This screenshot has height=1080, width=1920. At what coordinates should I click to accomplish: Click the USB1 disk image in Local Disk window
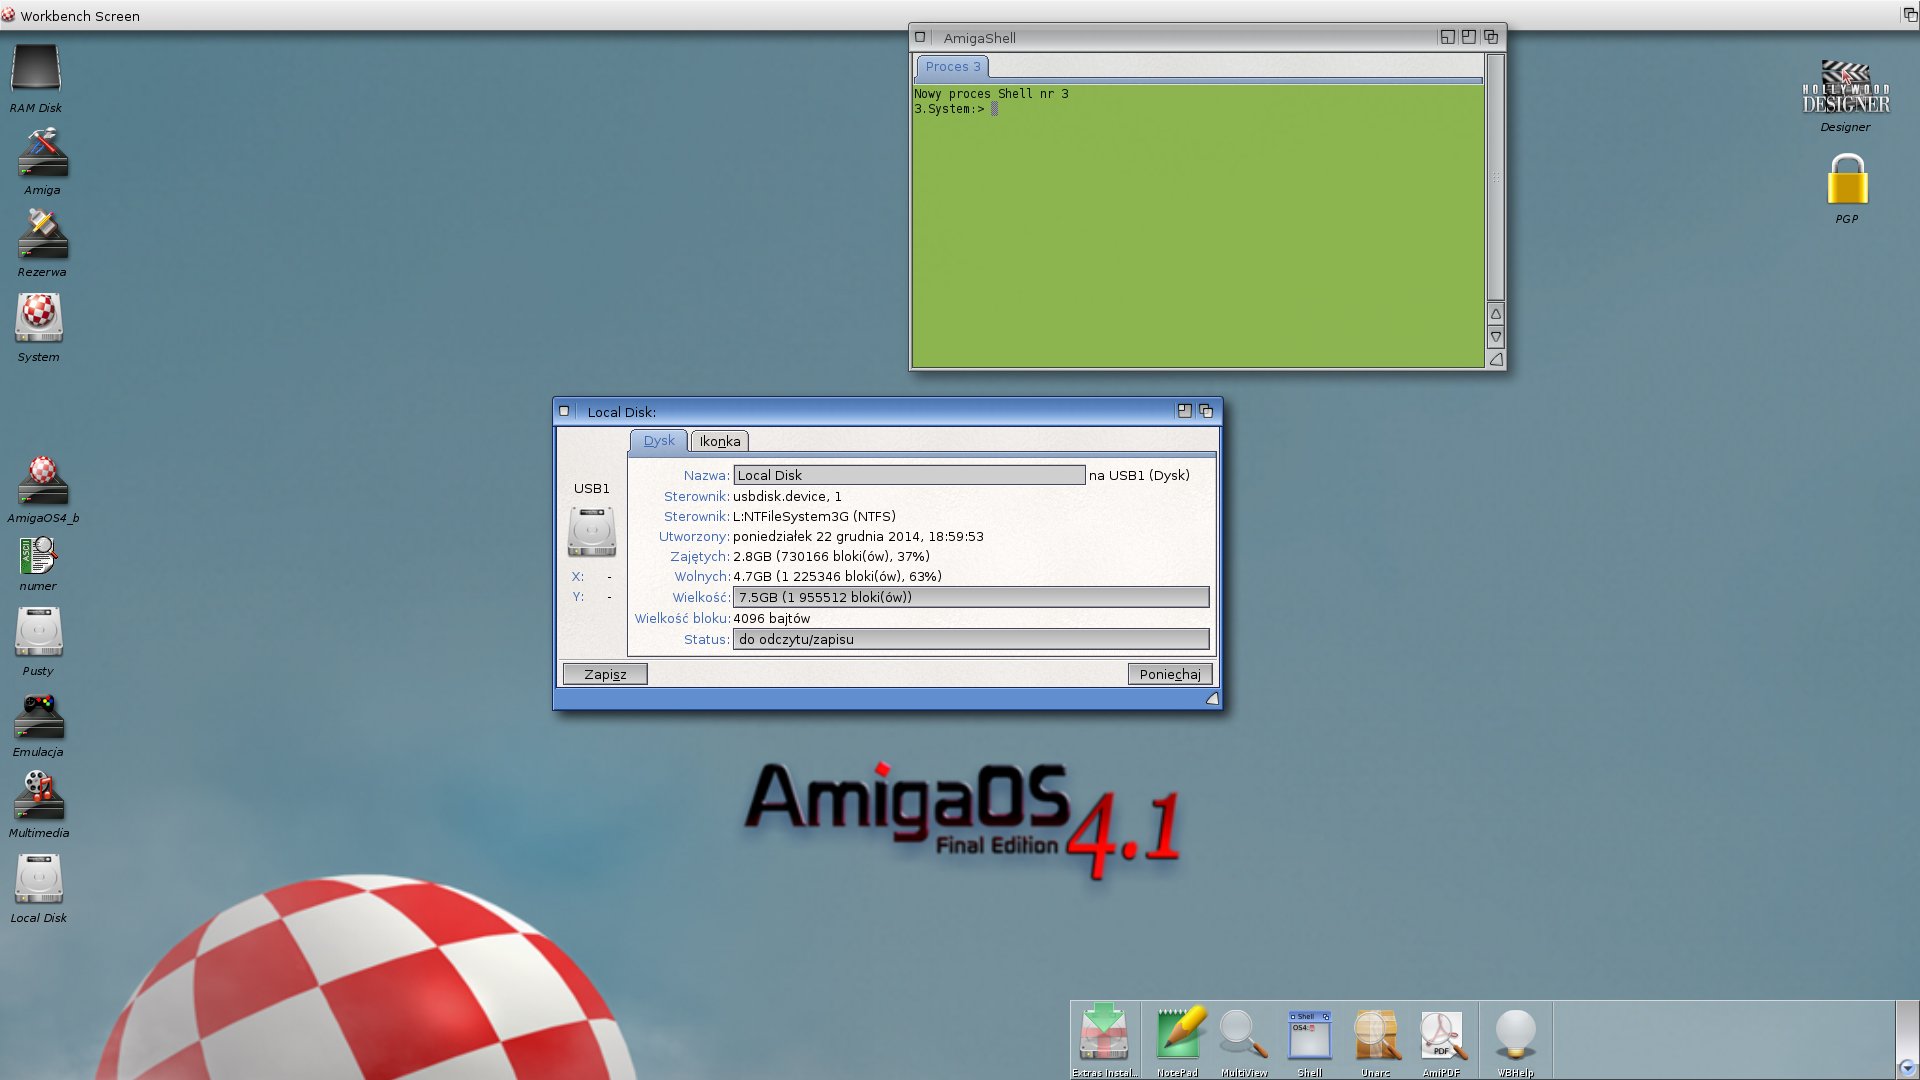[x=592, y=531]
